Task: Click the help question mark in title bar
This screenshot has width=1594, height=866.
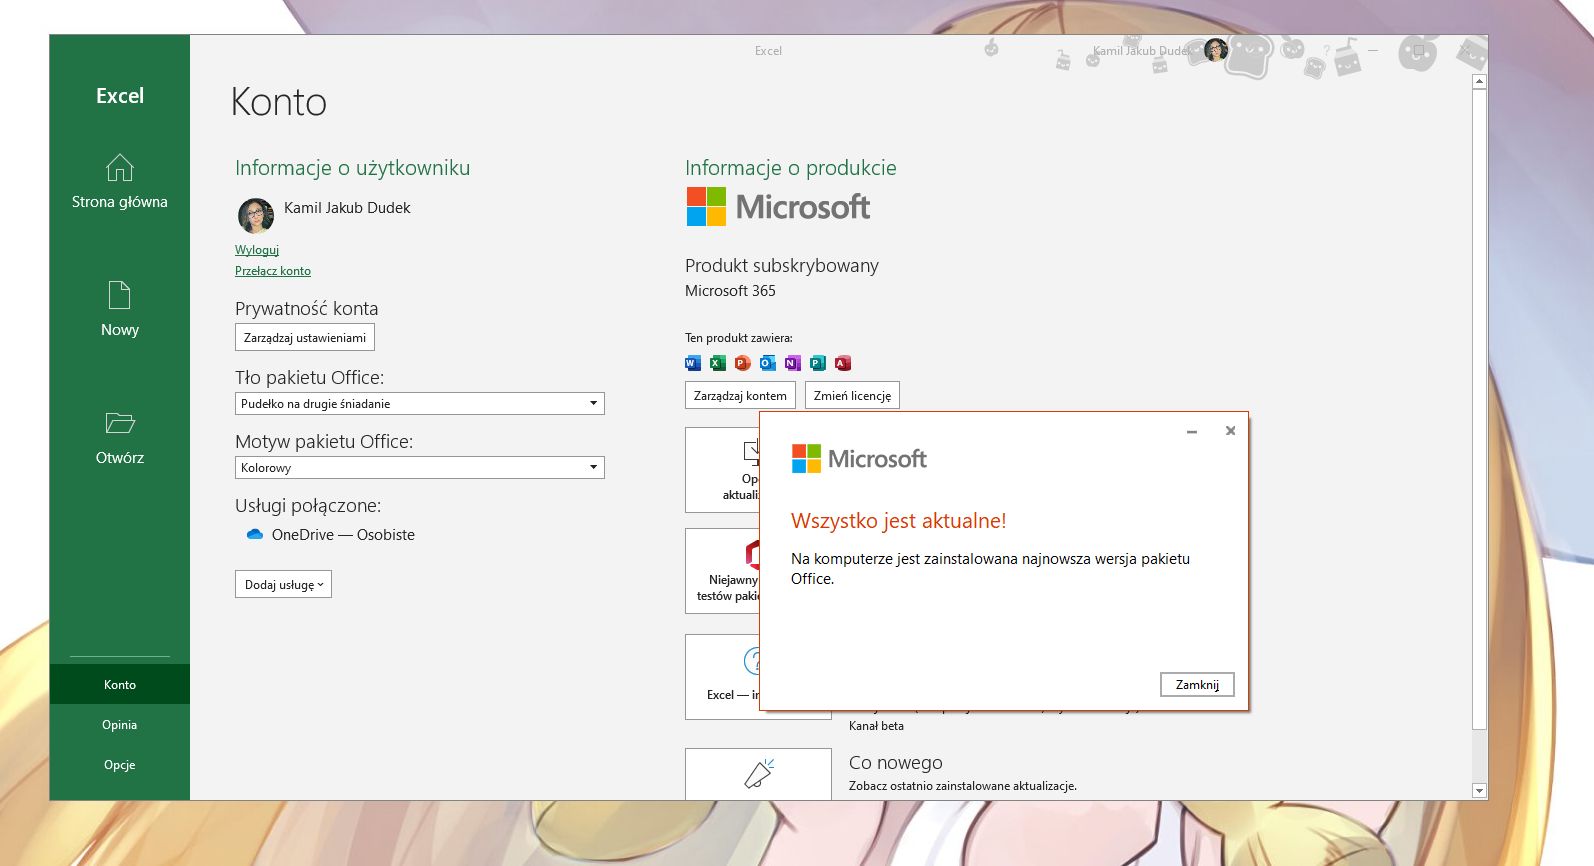Action: click(x=1327, y=50)
